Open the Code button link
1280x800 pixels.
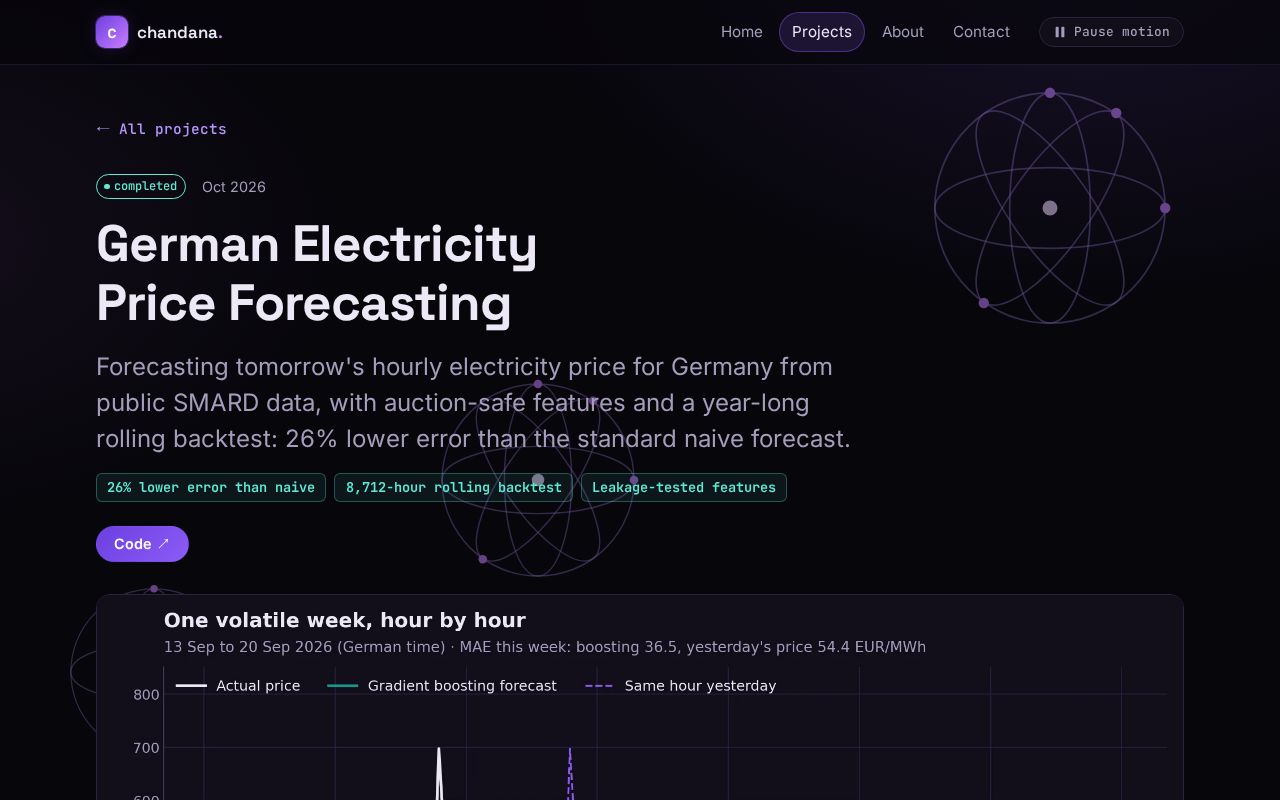[142, 544]
